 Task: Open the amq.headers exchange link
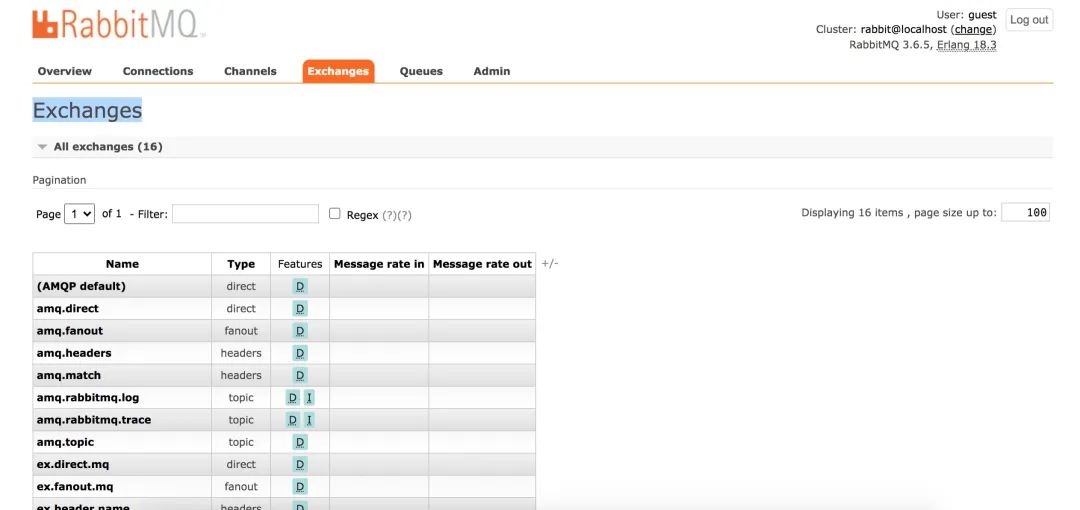pos(74,353)
